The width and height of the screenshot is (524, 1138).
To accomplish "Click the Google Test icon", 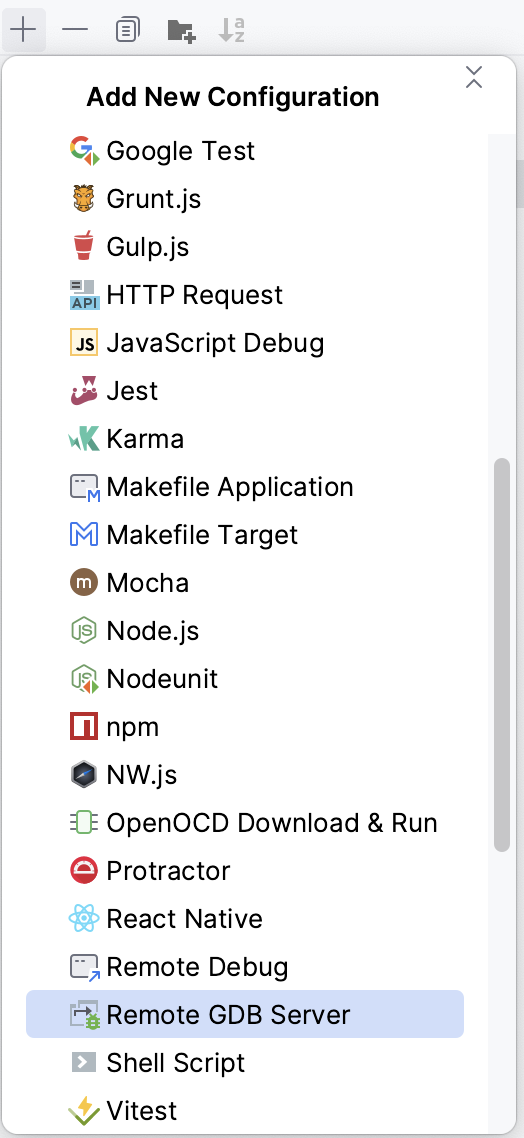I will click(84, 150).
